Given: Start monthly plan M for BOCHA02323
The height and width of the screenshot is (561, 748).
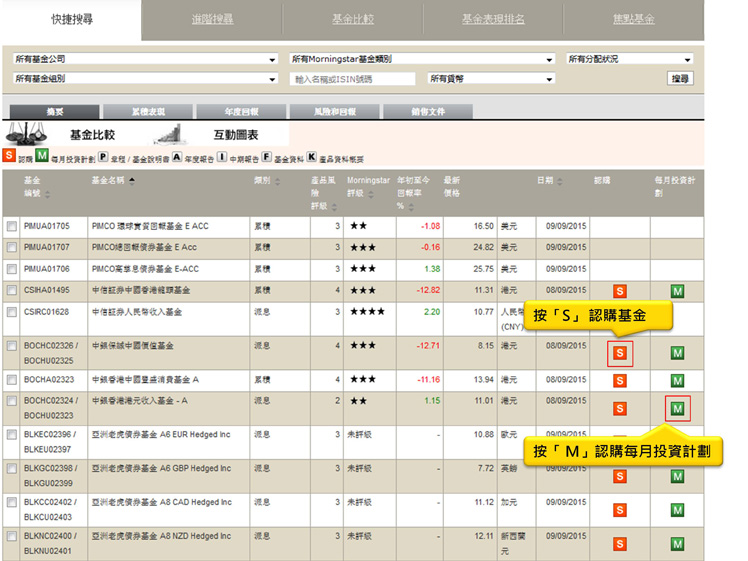Looking at the screenshot, I should 677,381.
